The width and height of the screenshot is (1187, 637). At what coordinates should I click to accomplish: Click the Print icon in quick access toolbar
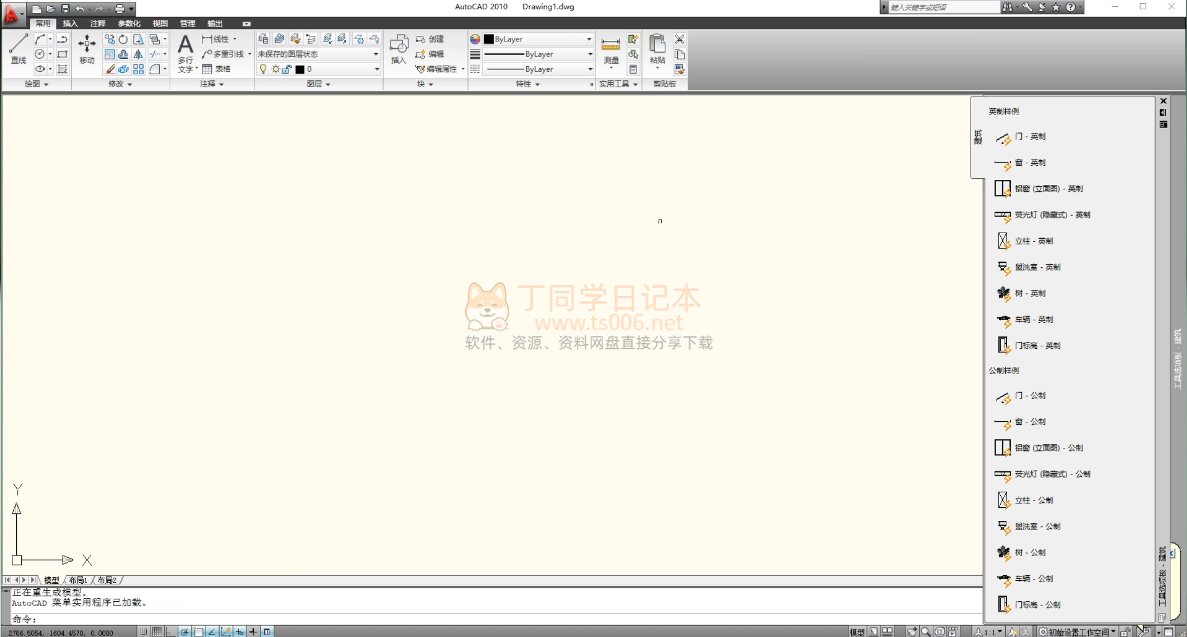click(119, 8)
